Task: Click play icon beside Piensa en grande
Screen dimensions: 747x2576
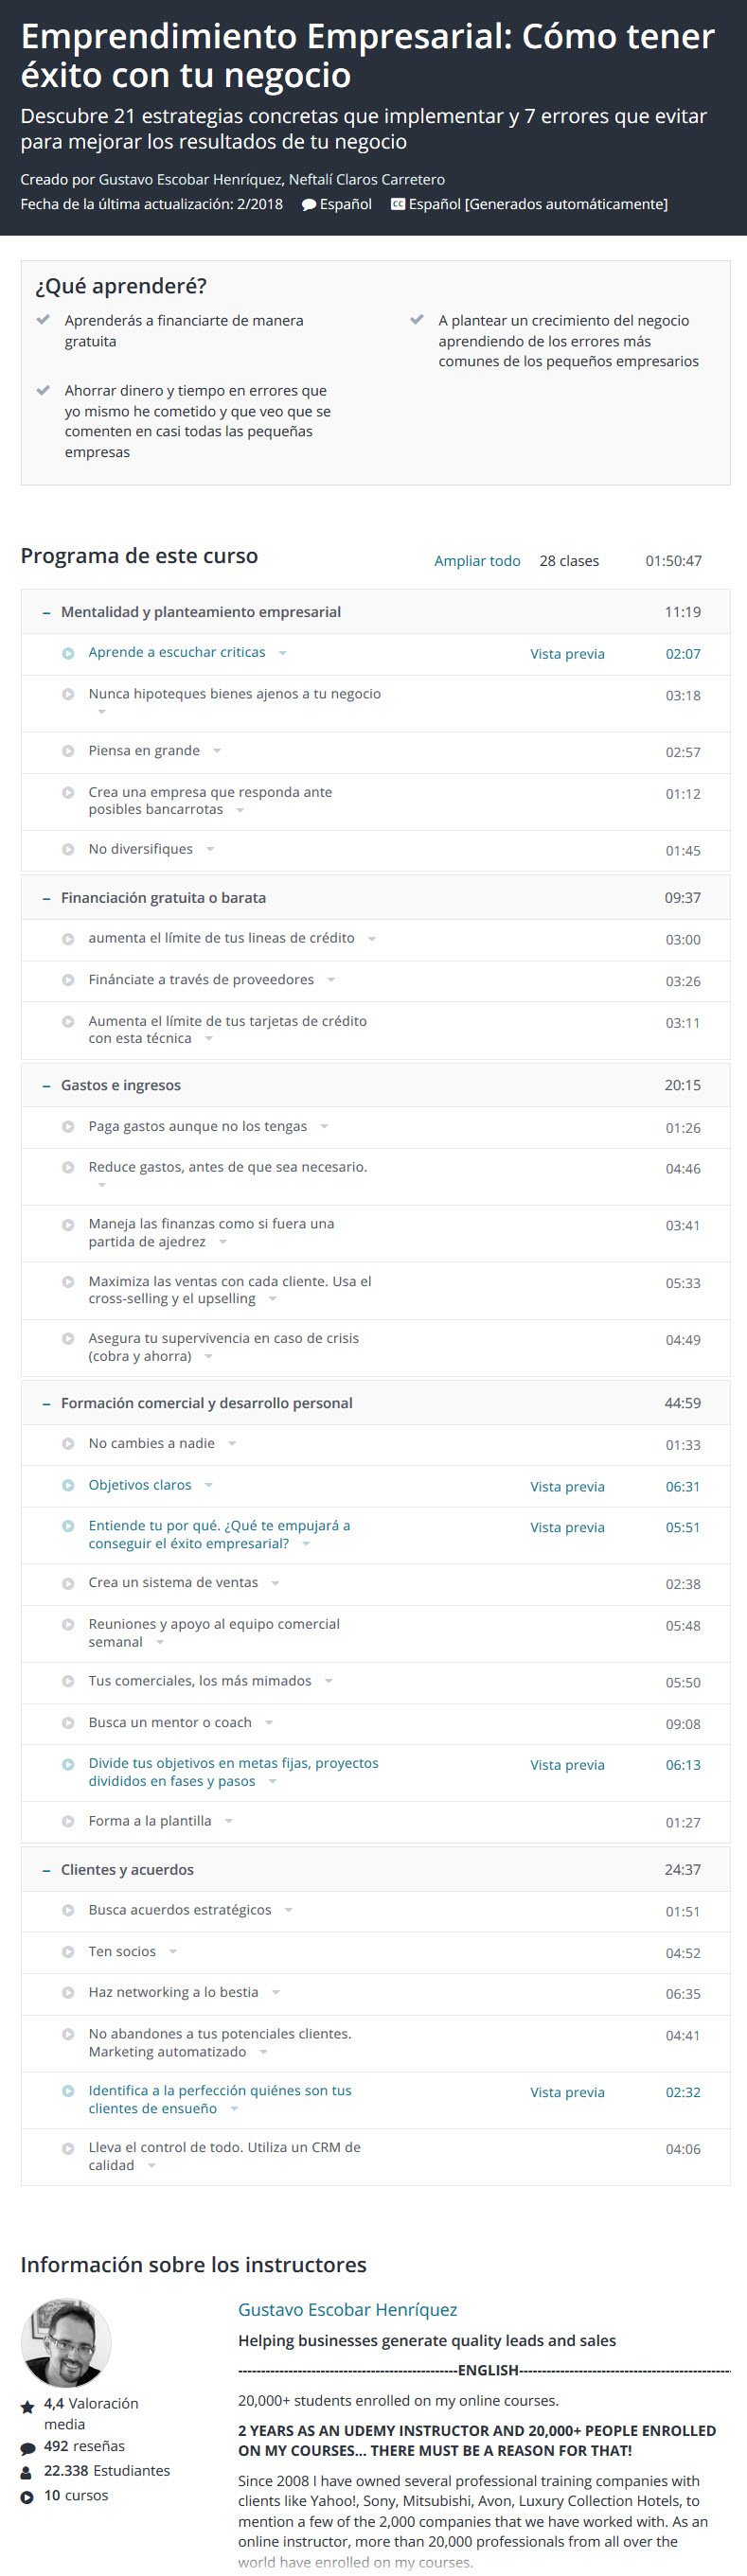Action: point(68,751)
